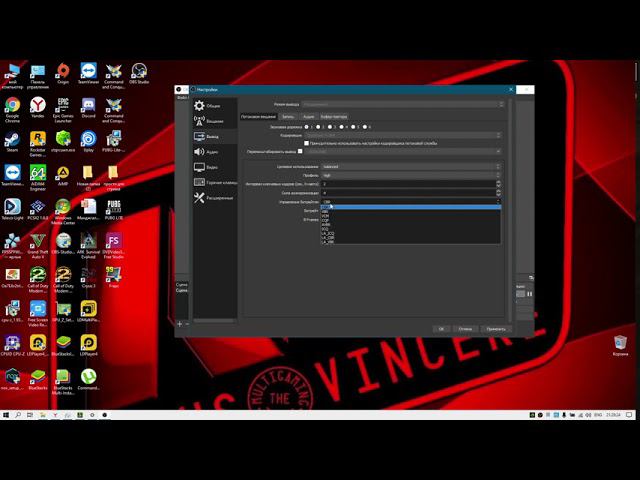Open the Video settings section (Видео)

click(215, 167)
